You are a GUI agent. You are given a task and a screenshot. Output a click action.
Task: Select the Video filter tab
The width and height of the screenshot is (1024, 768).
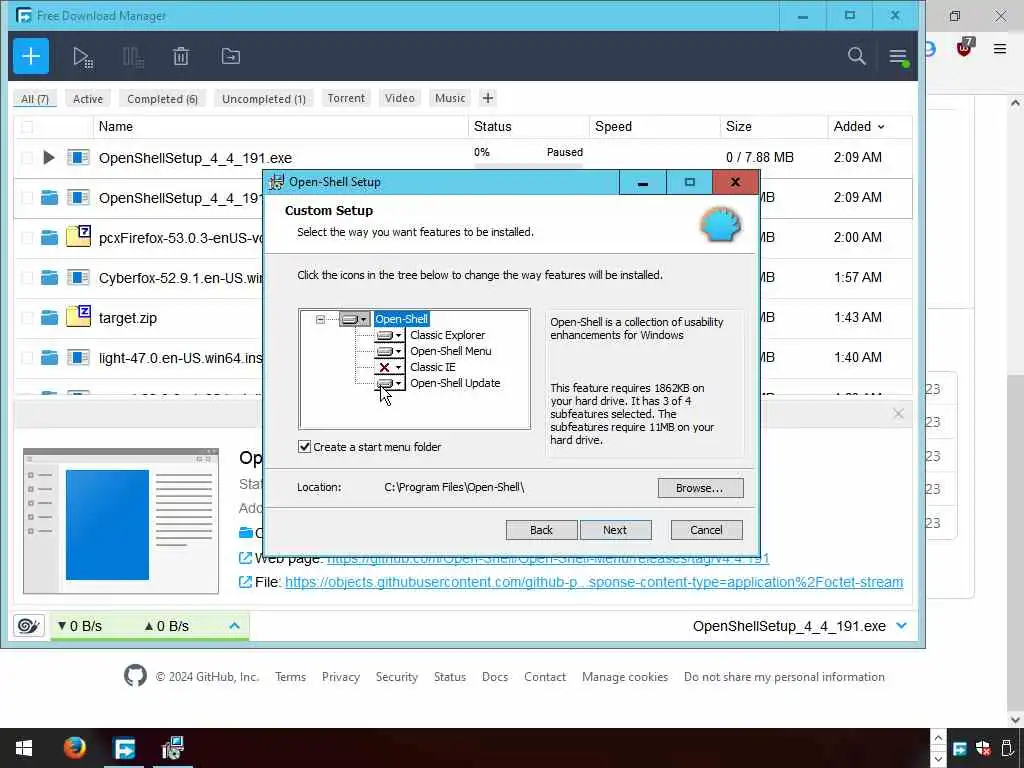(x=400, y=98)
